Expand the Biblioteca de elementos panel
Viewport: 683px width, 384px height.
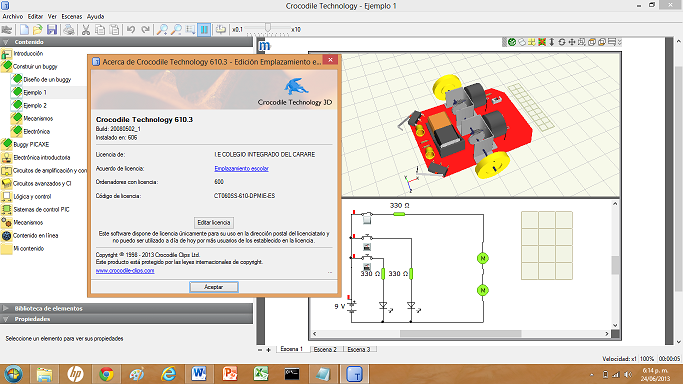[x=126, y=308]
